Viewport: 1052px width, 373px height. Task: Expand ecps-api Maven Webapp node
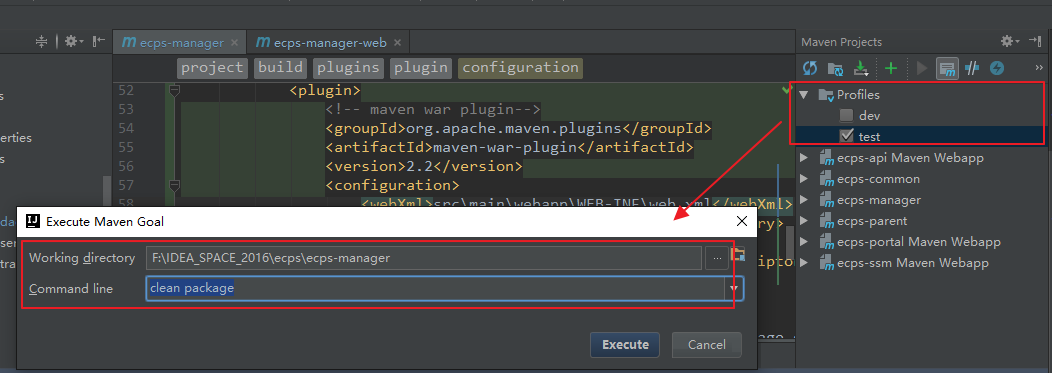pos(804,158)
